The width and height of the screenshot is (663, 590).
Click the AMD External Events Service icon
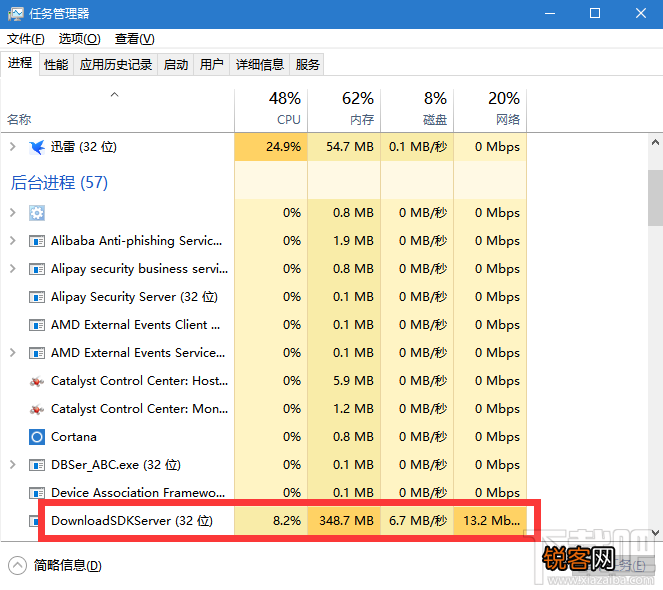pyautogui.click(x=37, y=353)
